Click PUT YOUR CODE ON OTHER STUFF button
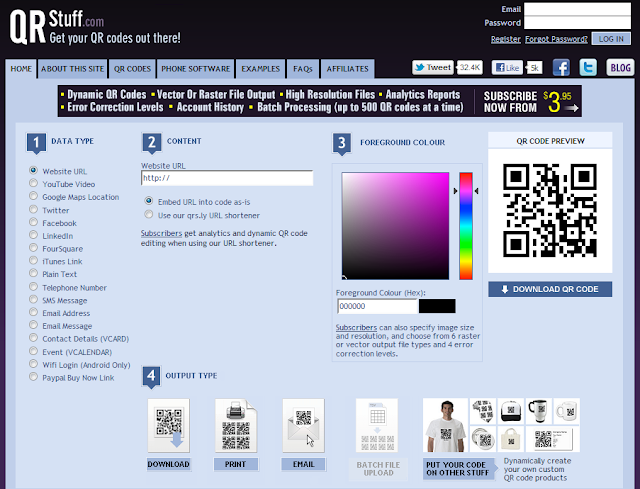Image resolution: width=640 pixels, height=489 pixels. (458, 469)
